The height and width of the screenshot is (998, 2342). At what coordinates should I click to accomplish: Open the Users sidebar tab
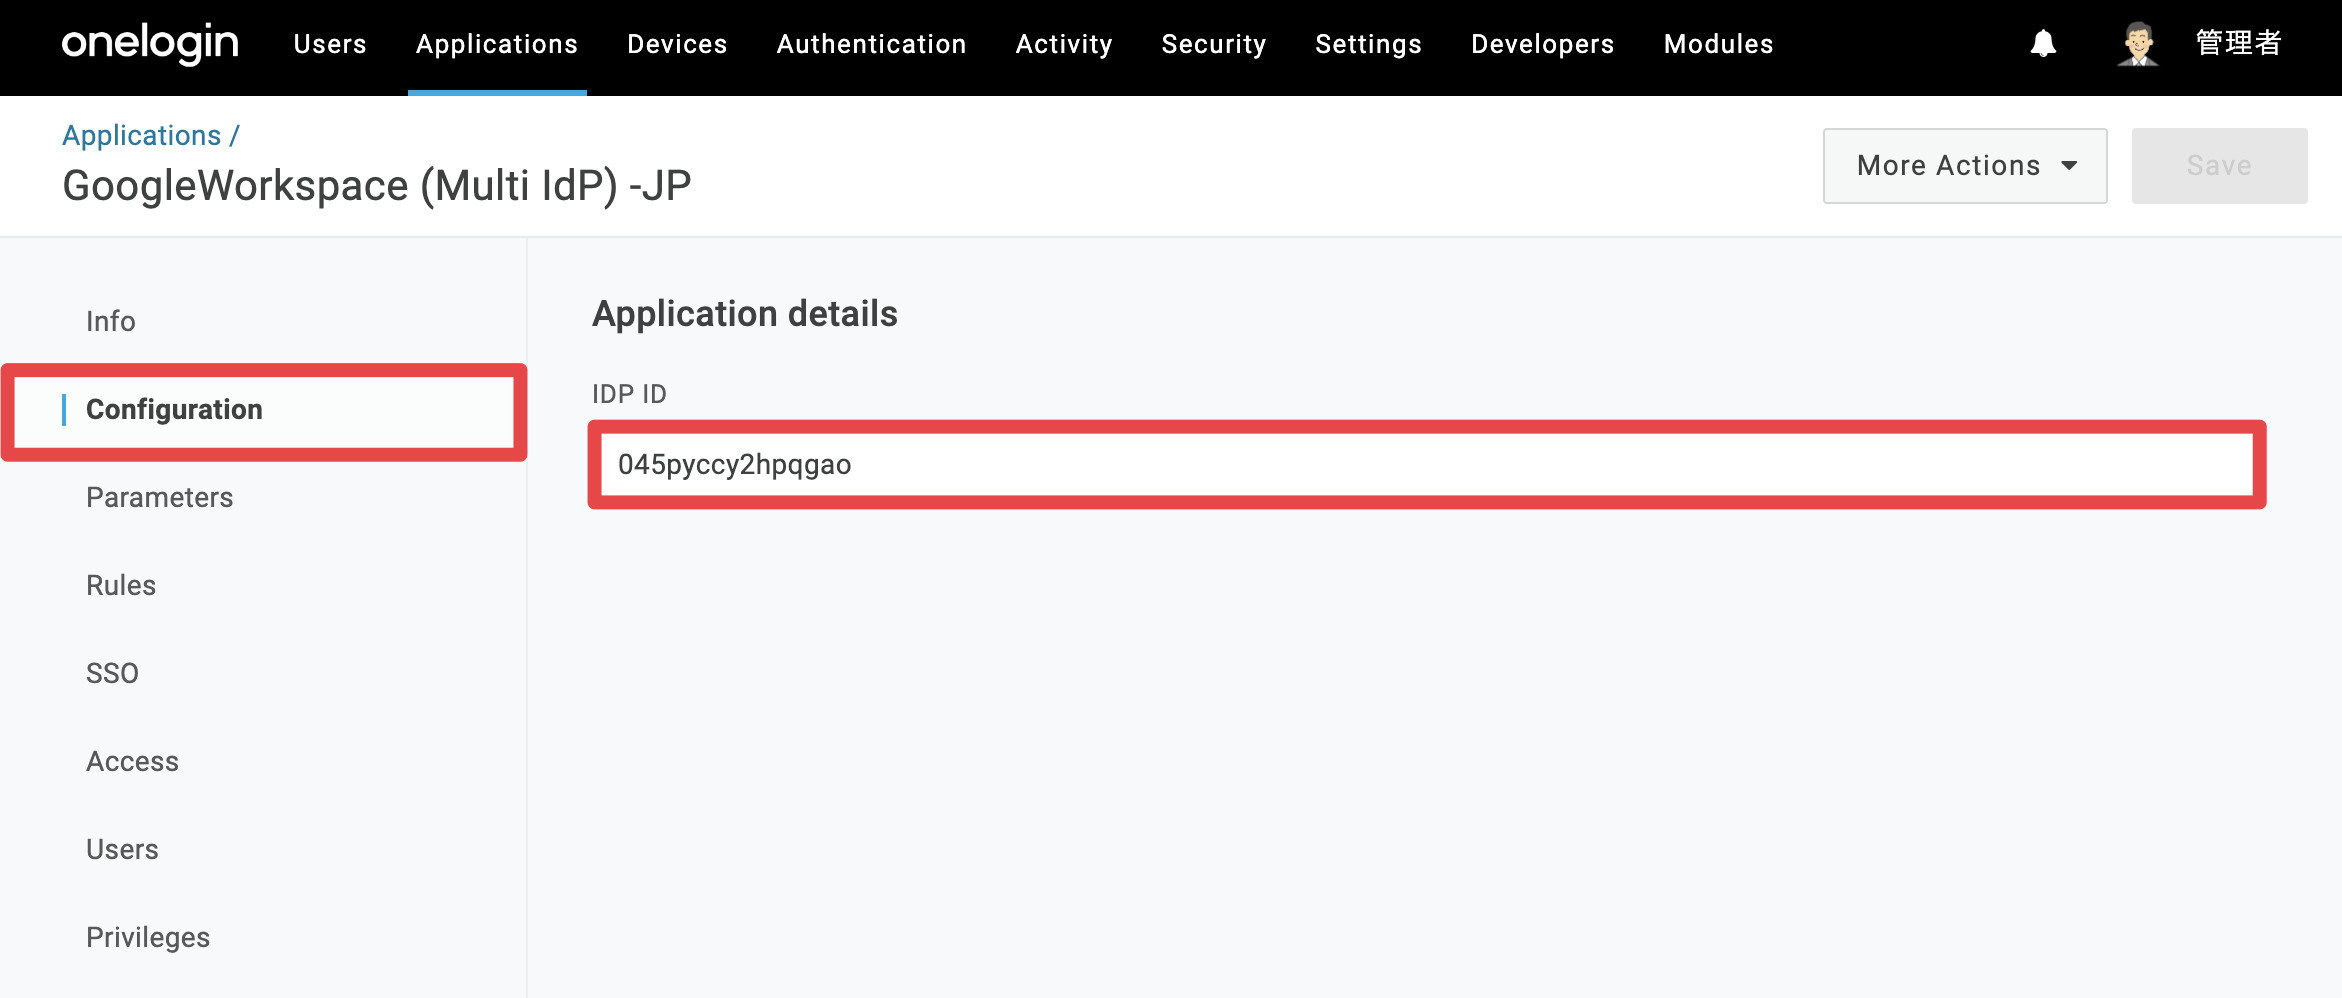122,849
